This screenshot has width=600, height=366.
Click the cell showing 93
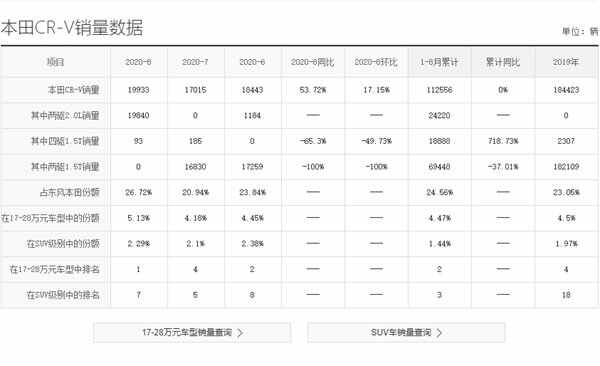tap(139, 141)
